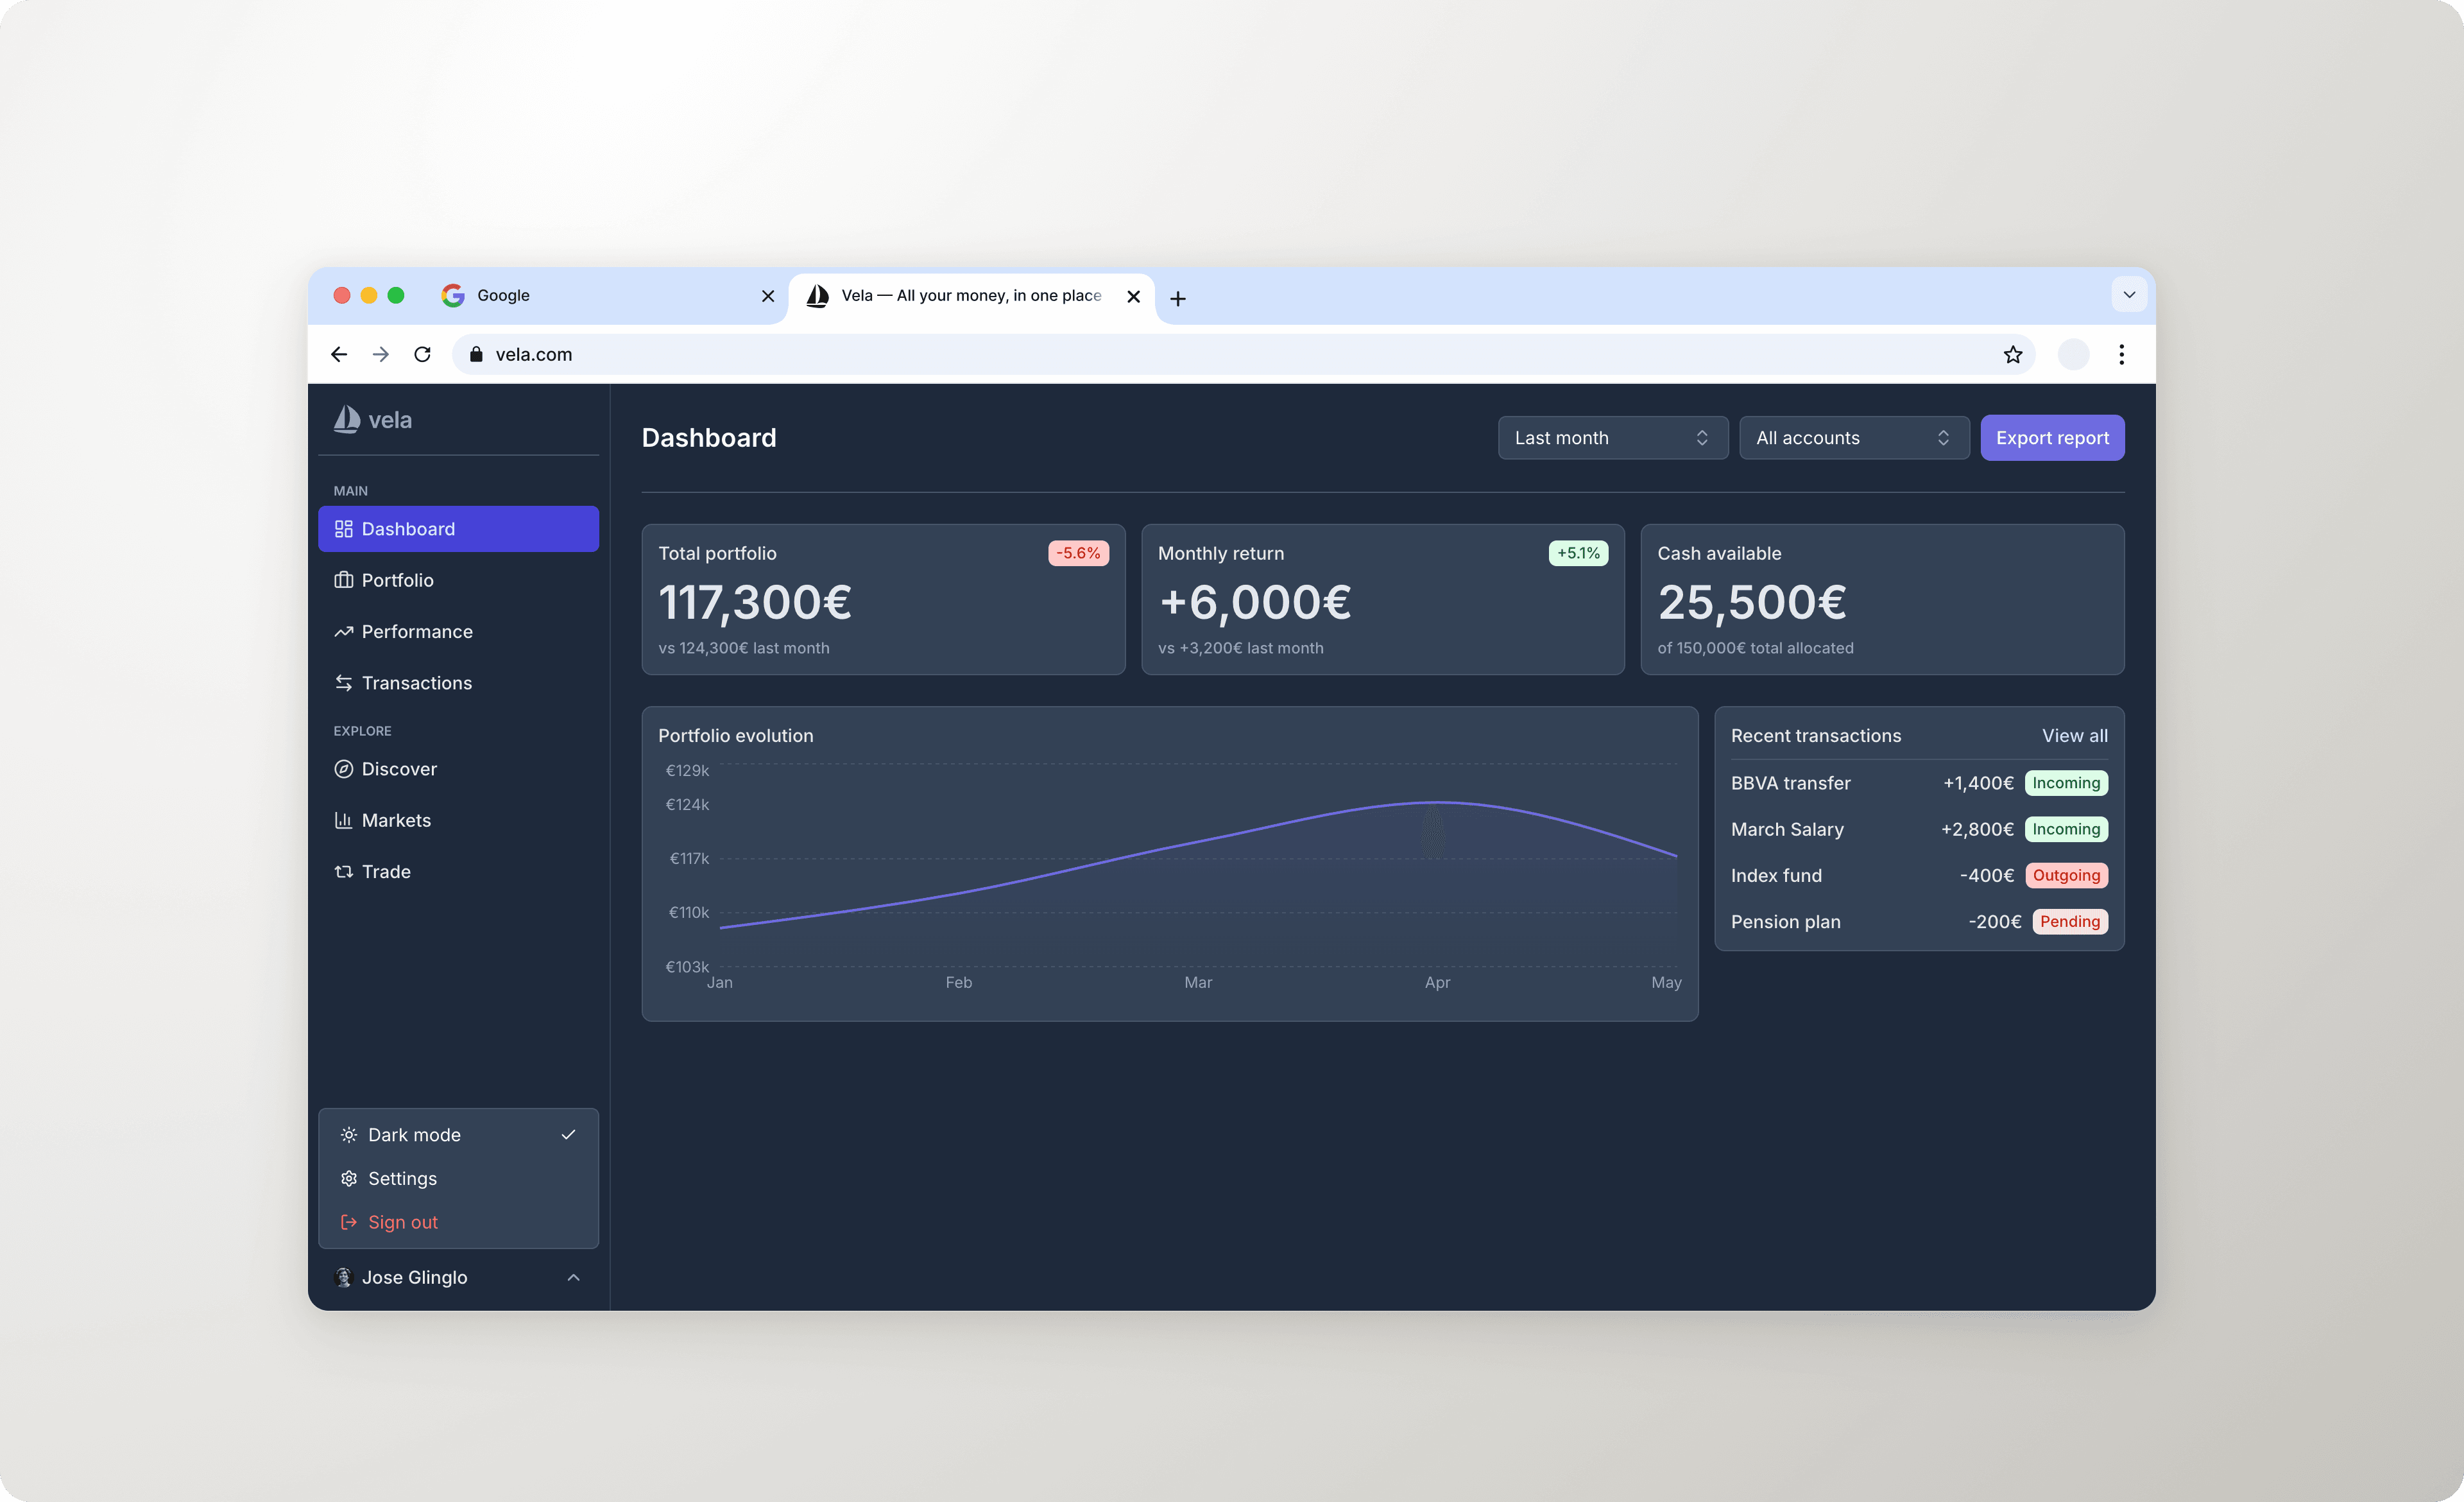Click the Discover compass icon
This screenshot has height=1502, width=2464.
(x=343, y=769)
